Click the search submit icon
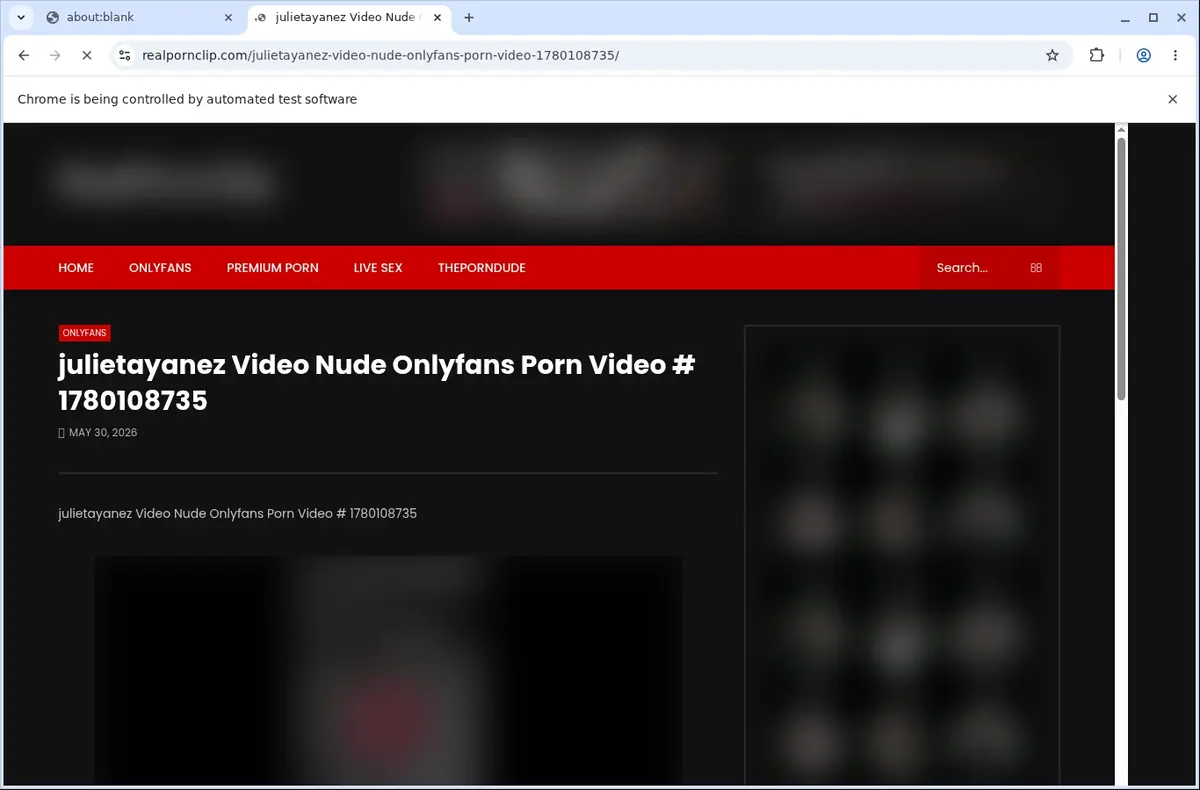Screen dimensions: 1200x790 click(x=1036, y=268)
